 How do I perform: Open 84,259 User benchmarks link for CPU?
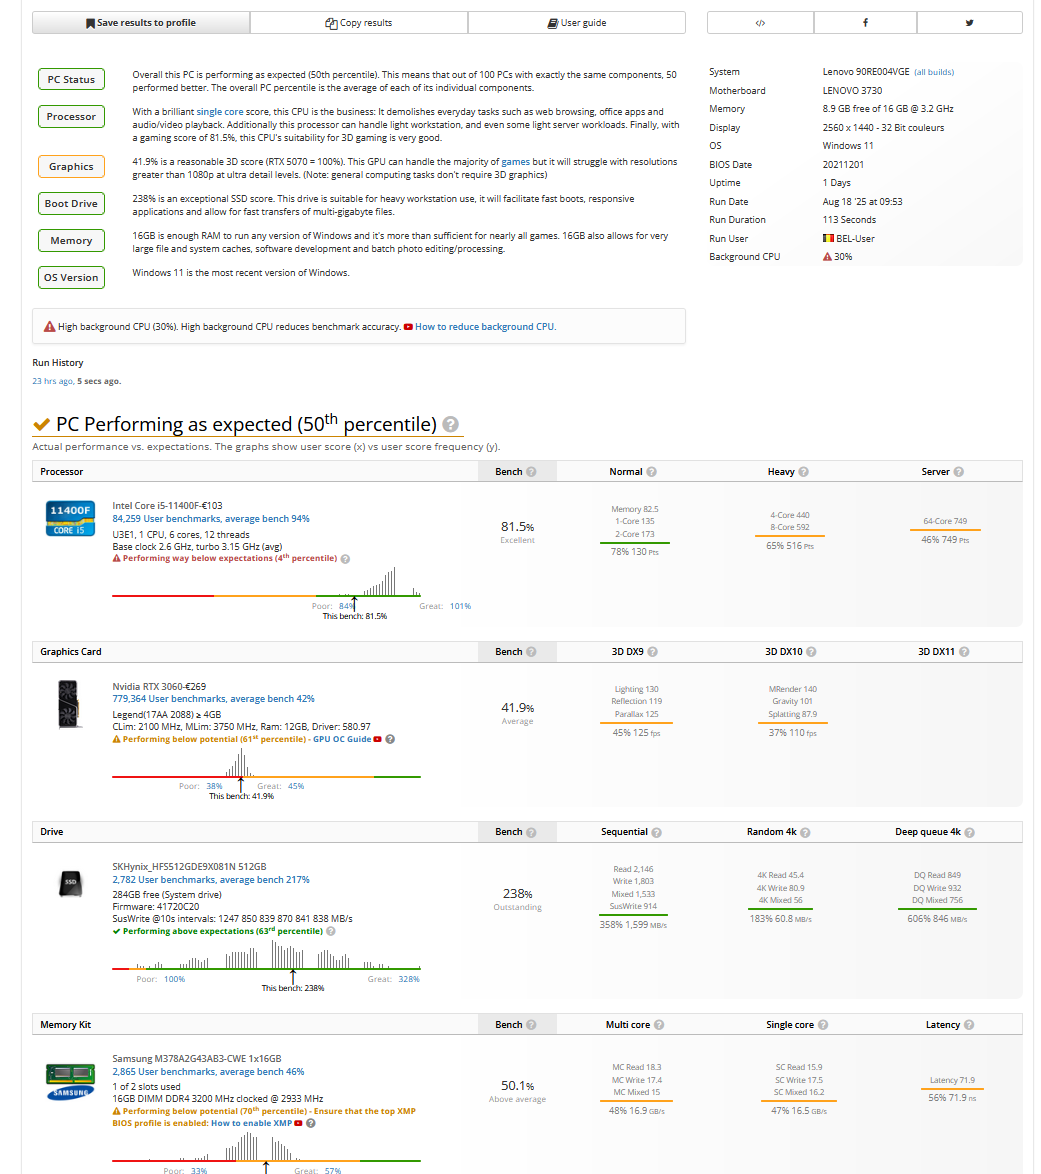pyautogui.click(x=210, y=519)
